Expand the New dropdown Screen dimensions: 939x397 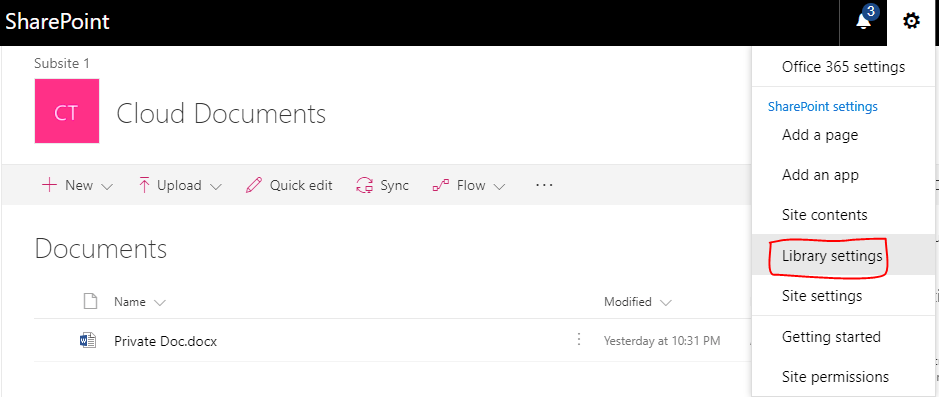(x=107, y=186)
